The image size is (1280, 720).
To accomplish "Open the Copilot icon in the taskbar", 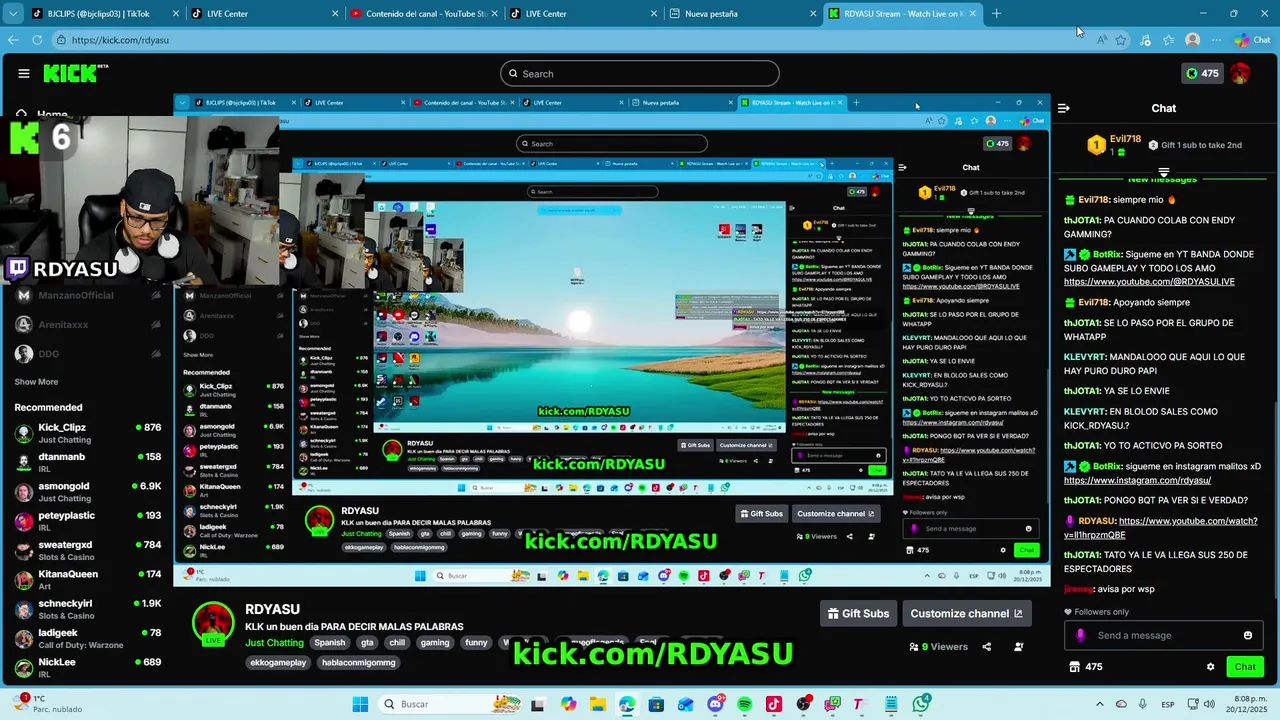I will coord(568,704).
